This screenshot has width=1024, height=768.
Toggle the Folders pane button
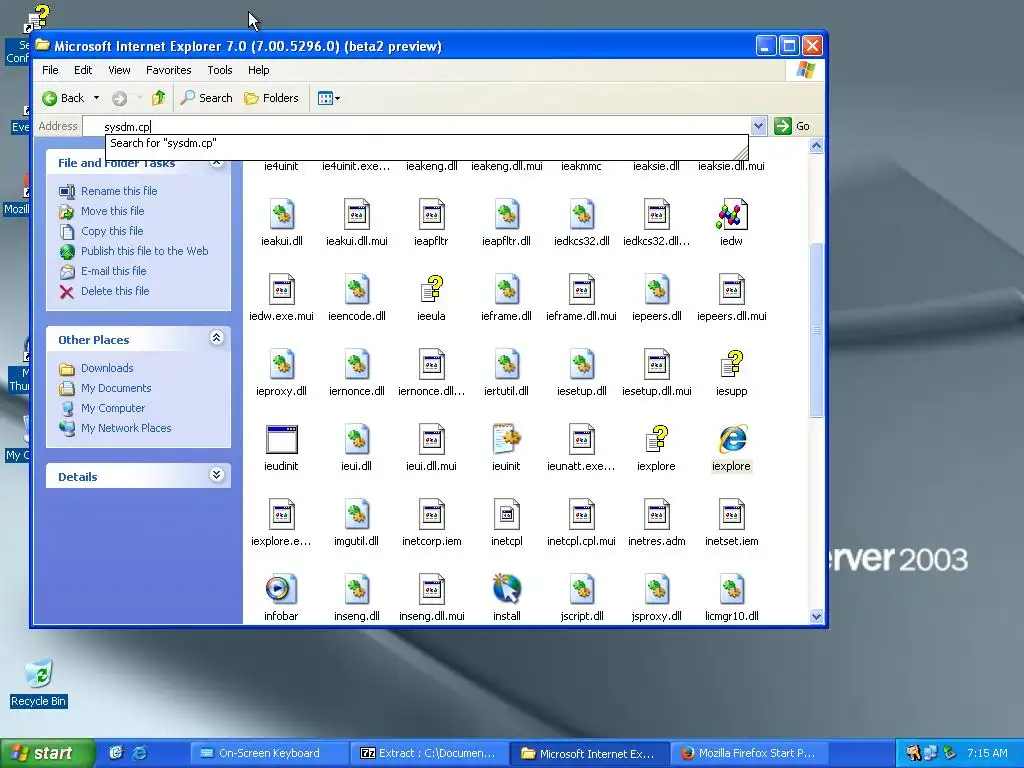271,98
